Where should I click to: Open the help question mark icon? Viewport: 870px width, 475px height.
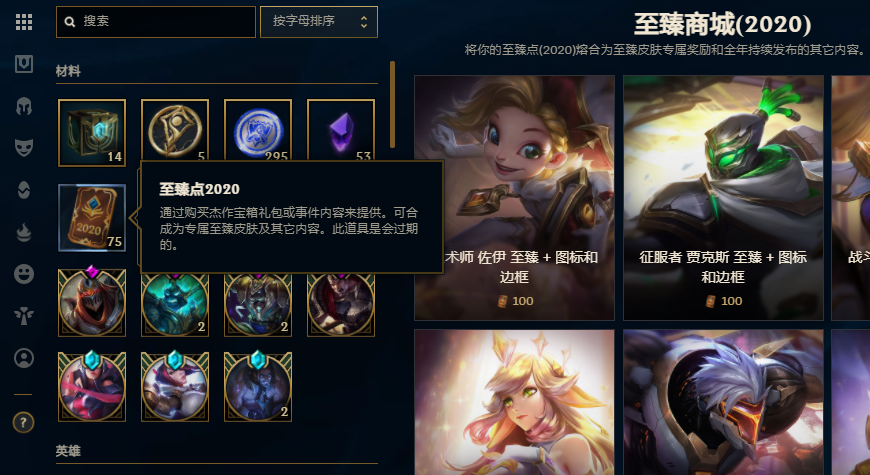click(x=23, y=423)
